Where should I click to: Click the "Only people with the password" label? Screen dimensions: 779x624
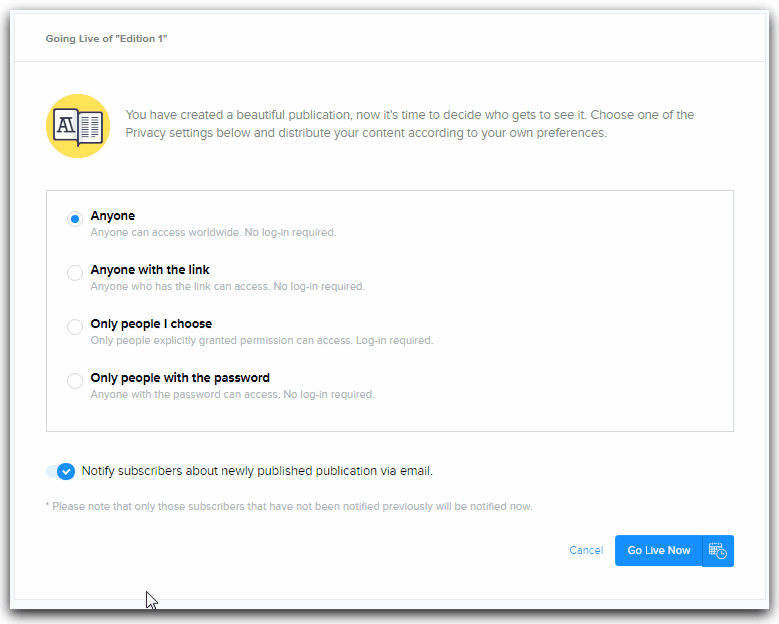pyautogui.click(x=180, y=378)
